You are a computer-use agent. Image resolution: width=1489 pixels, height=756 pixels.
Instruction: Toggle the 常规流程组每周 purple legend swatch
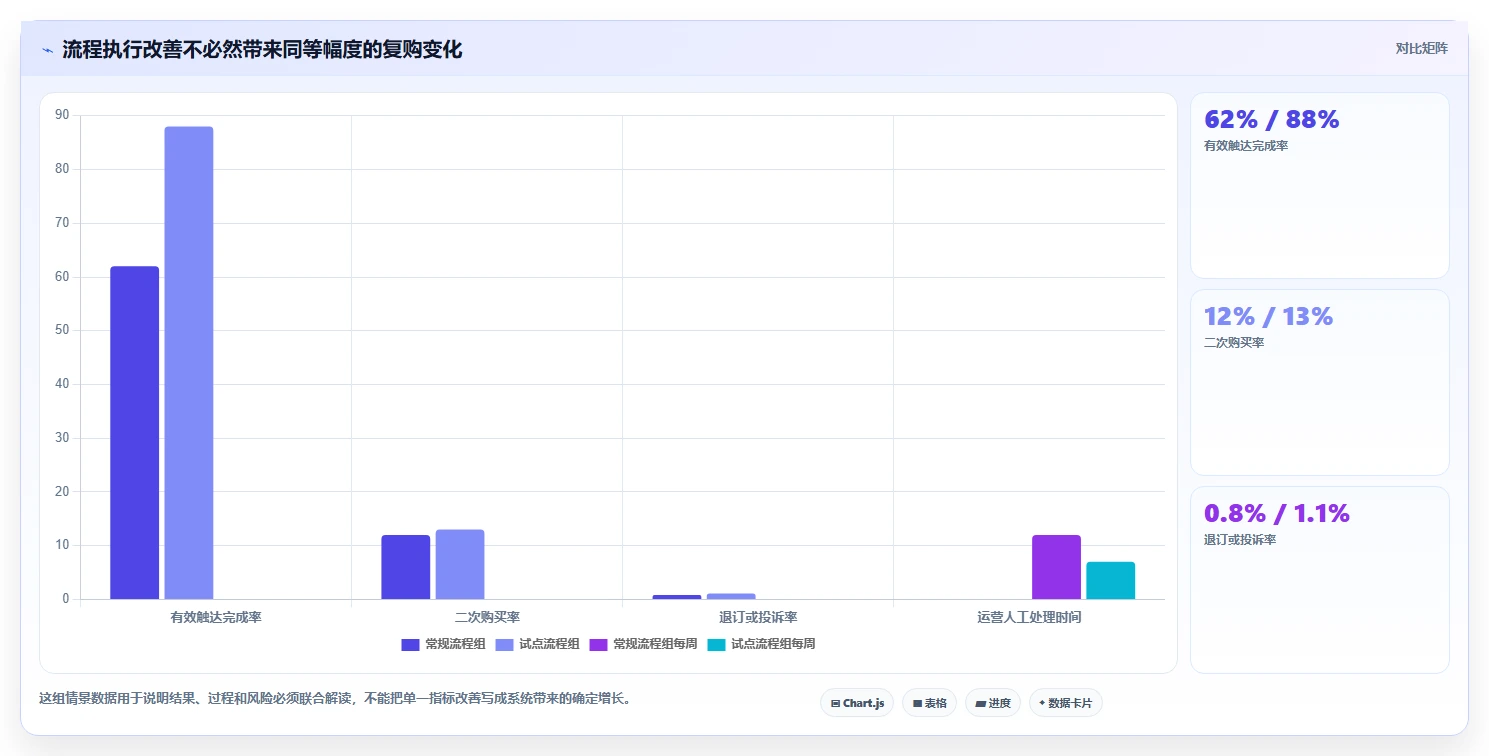click(x=598, y=644)
